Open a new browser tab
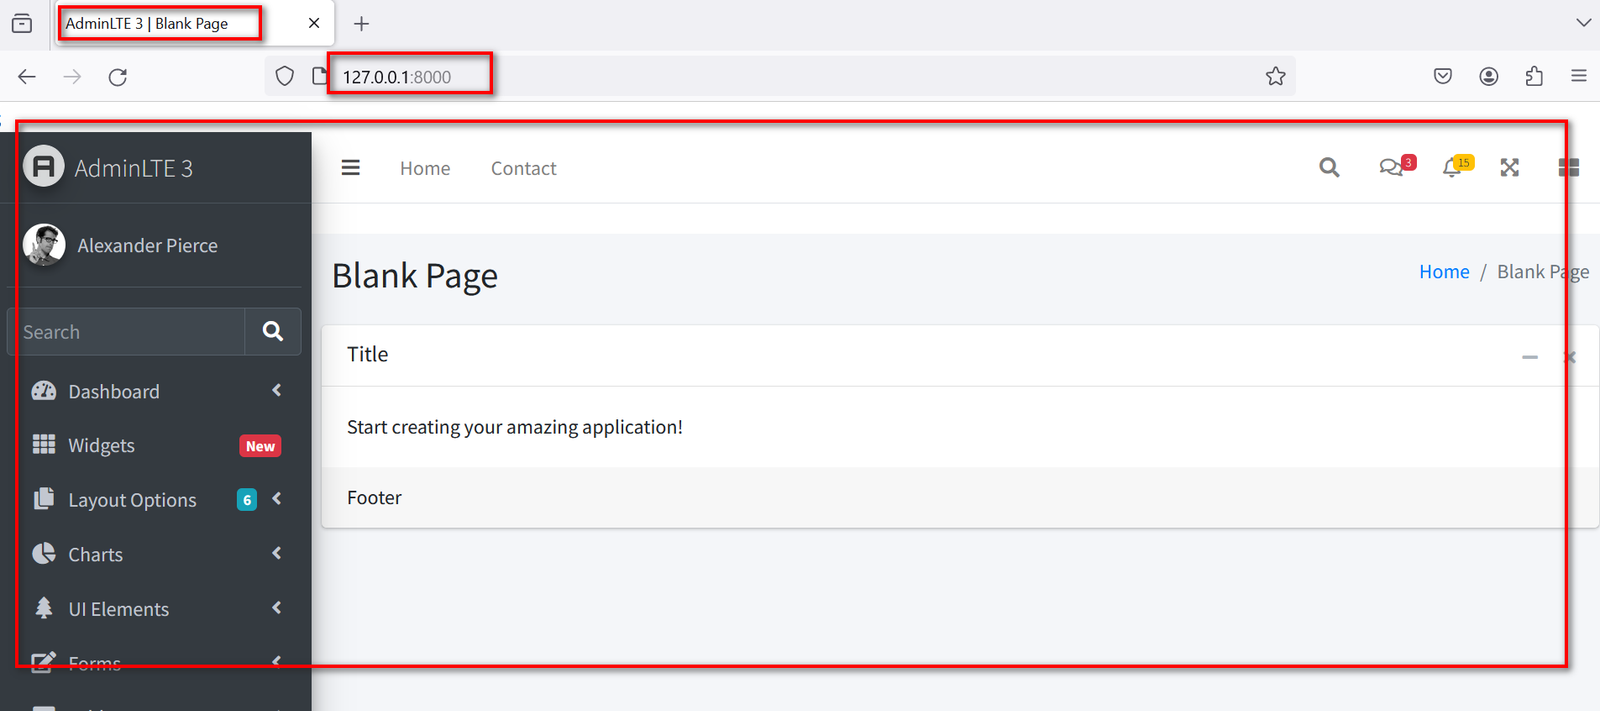 (362, 23)
